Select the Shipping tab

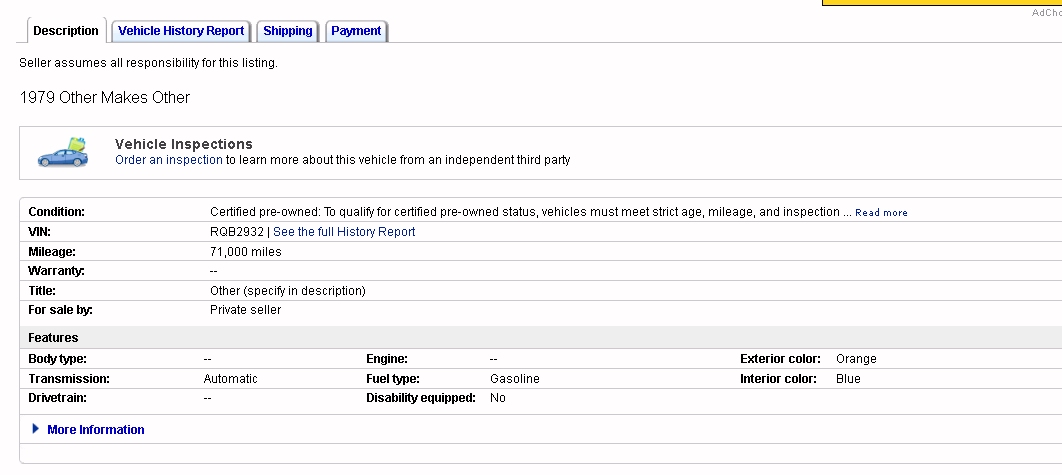tap(288, 31)
